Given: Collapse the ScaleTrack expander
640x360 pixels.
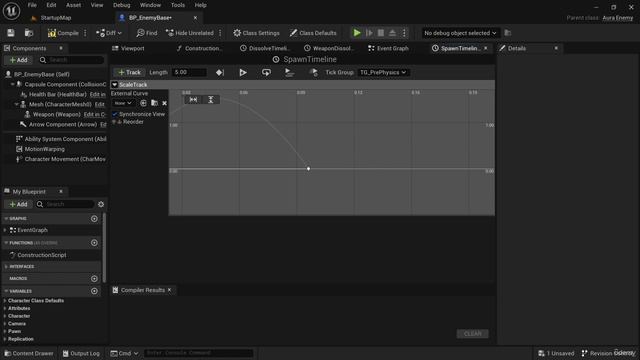Looking at the screenshot, I should pyautogui.click(x=115, y=84).
